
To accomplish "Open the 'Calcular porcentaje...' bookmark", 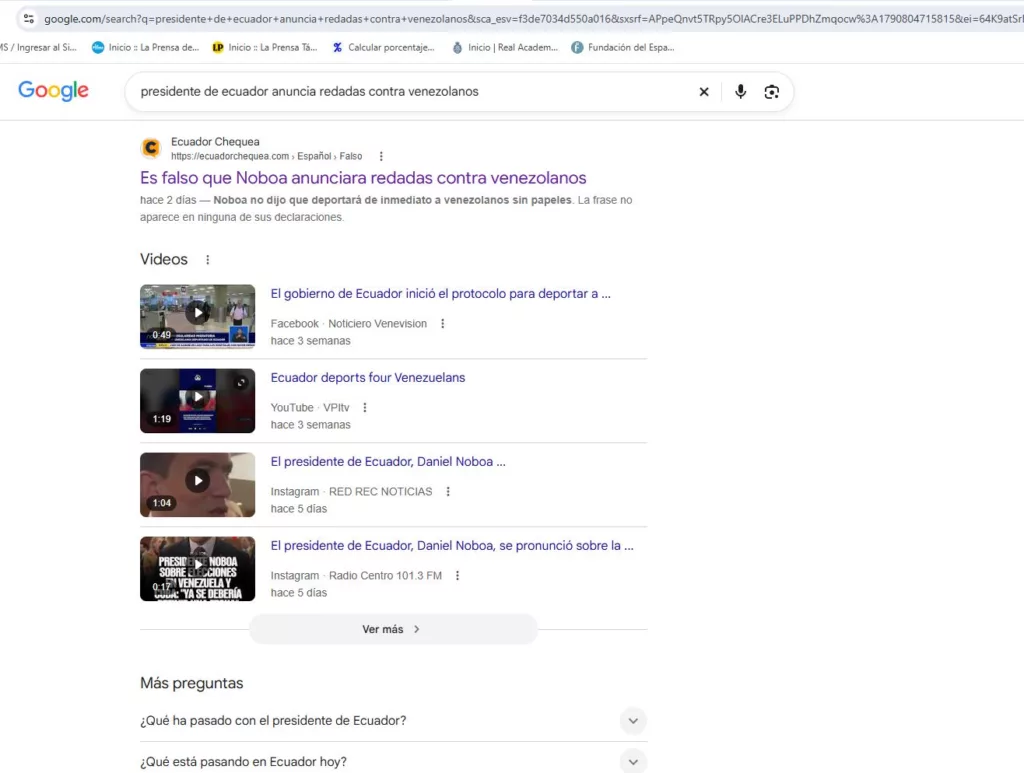I will click(383, 48).
